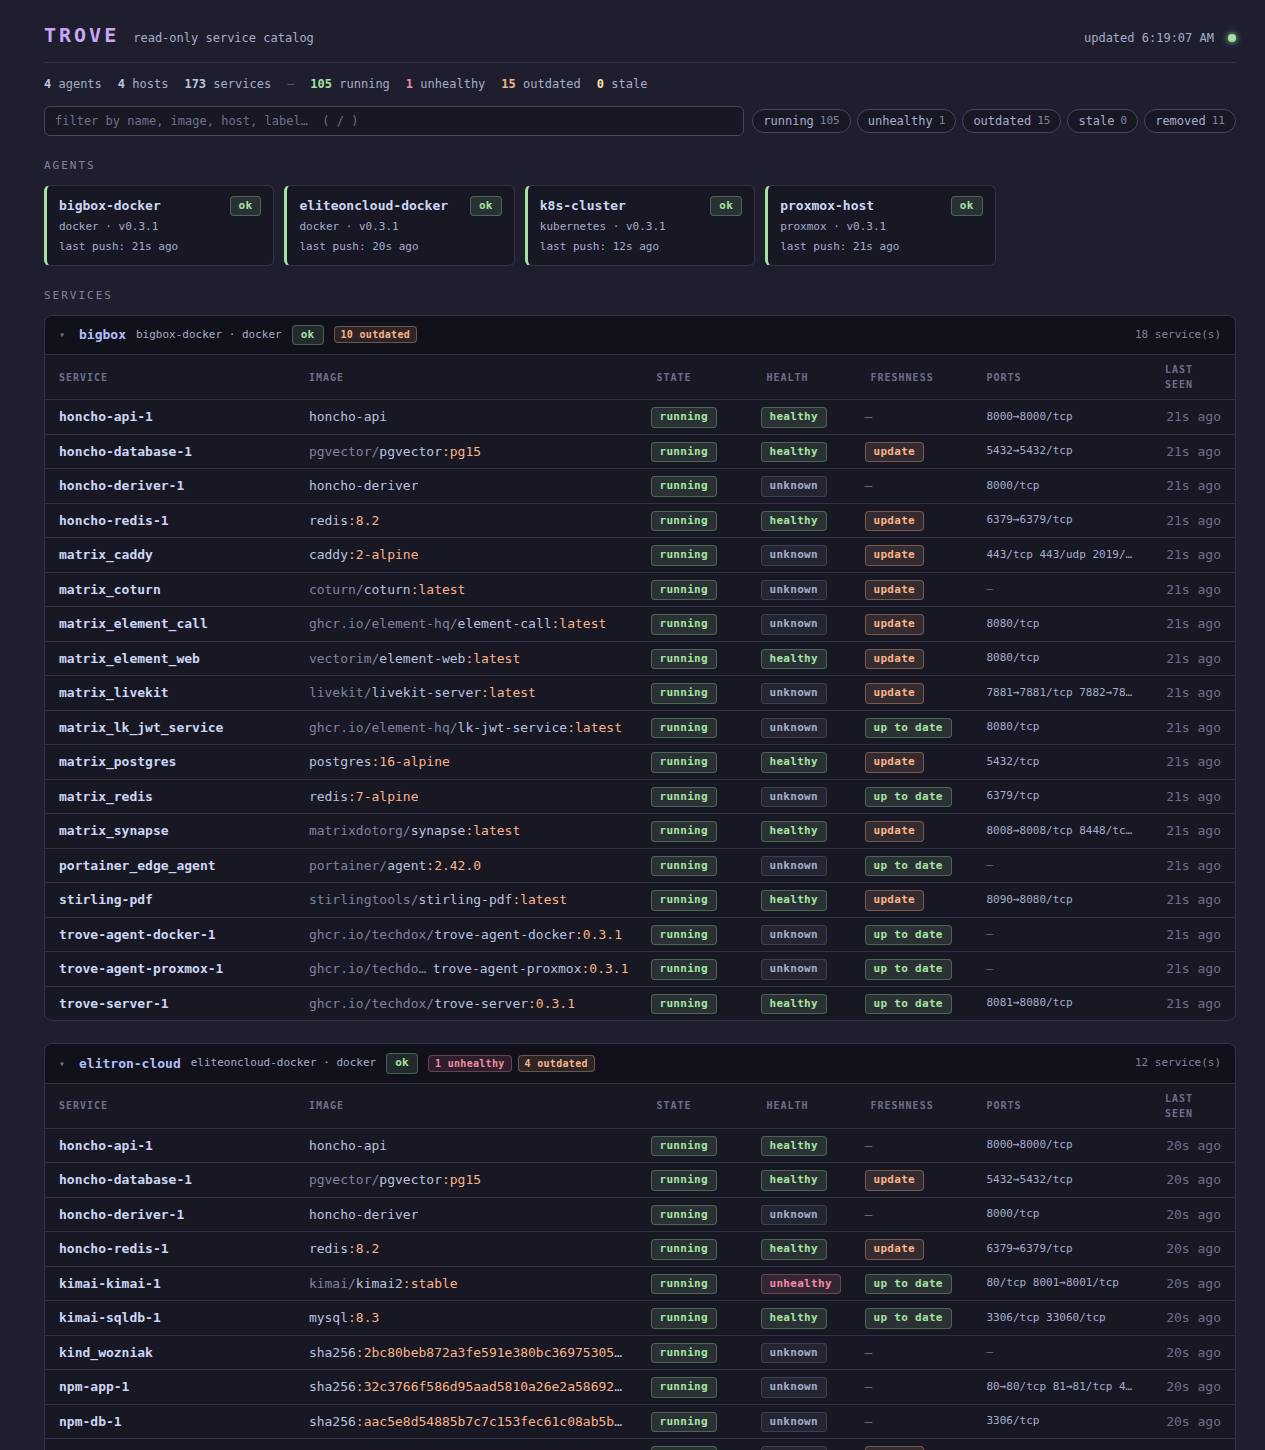Click the 10 outdated badge on bigbox
Screen dimensions: 1265x1450
(375, 335)
